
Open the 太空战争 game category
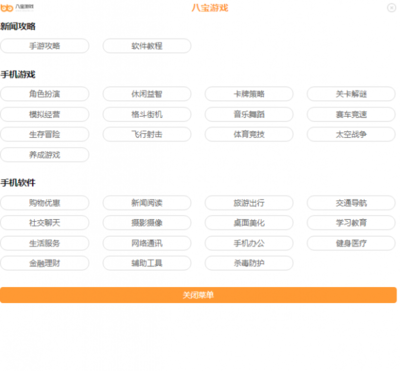351,134
